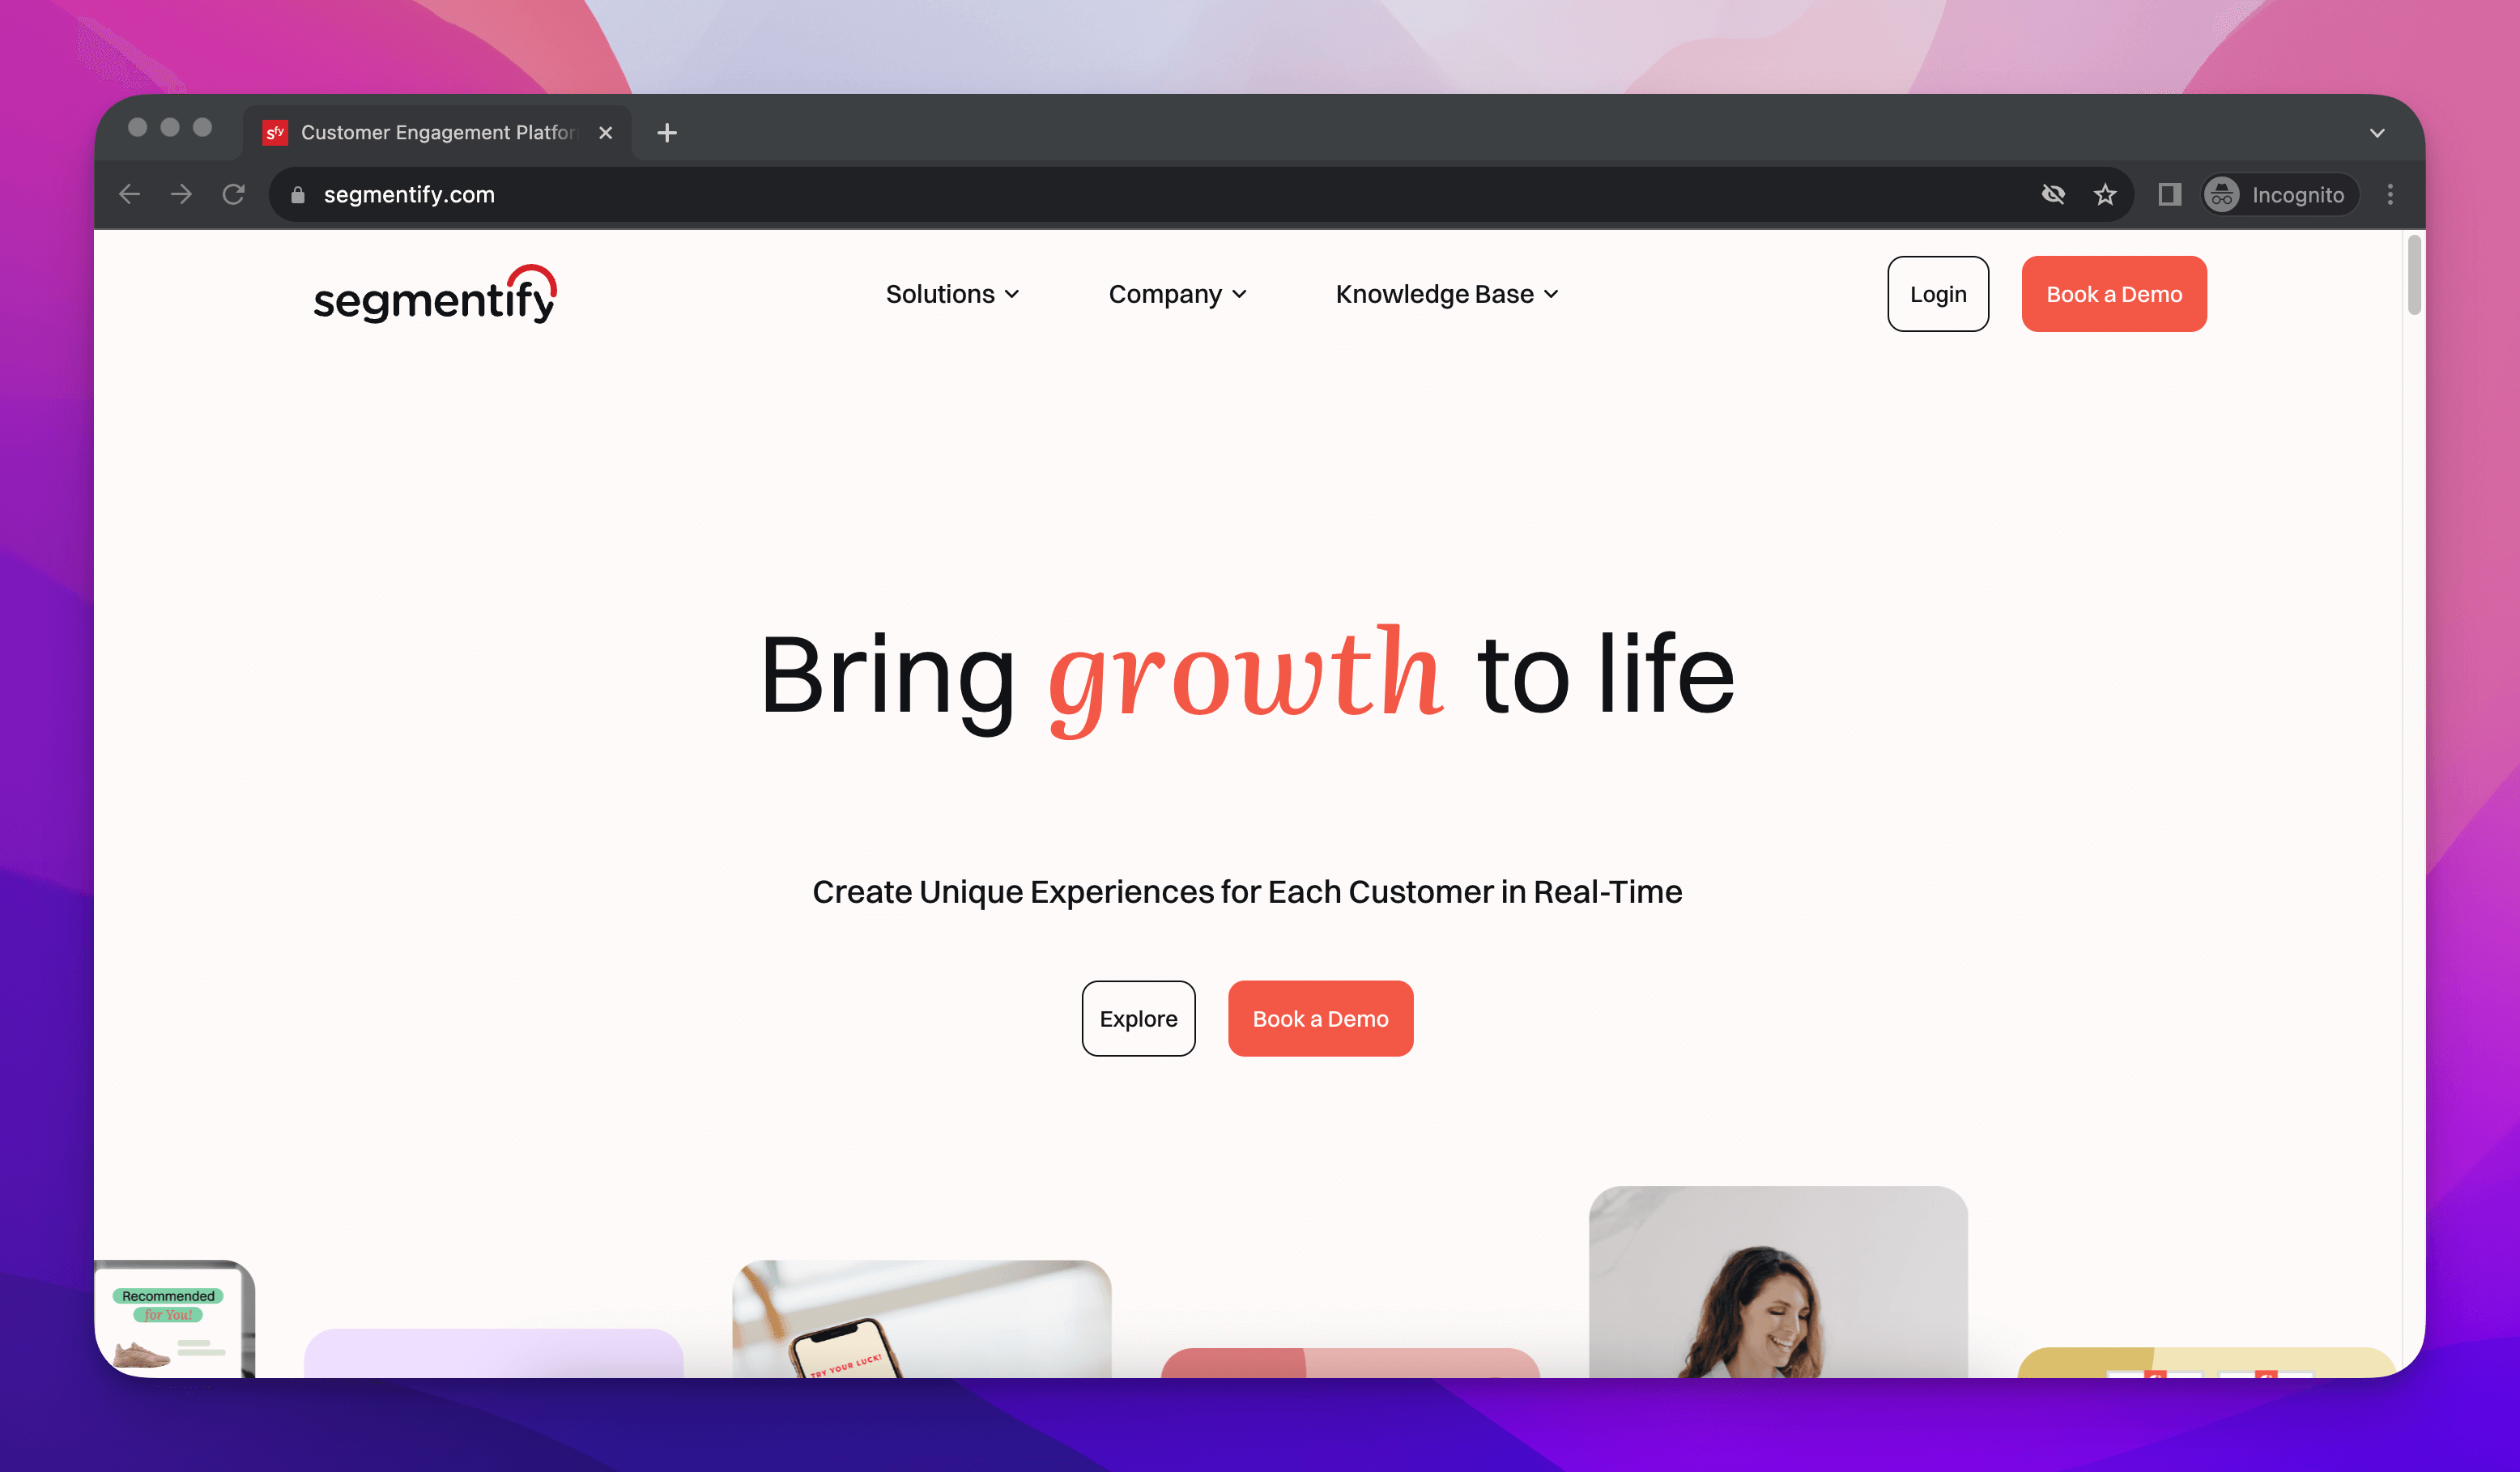Click the back navigation arrow icon

[x=131, y=193]
